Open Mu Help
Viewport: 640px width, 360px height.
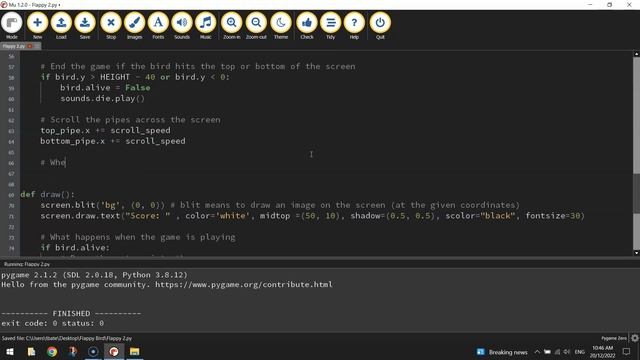click(354, 26)
